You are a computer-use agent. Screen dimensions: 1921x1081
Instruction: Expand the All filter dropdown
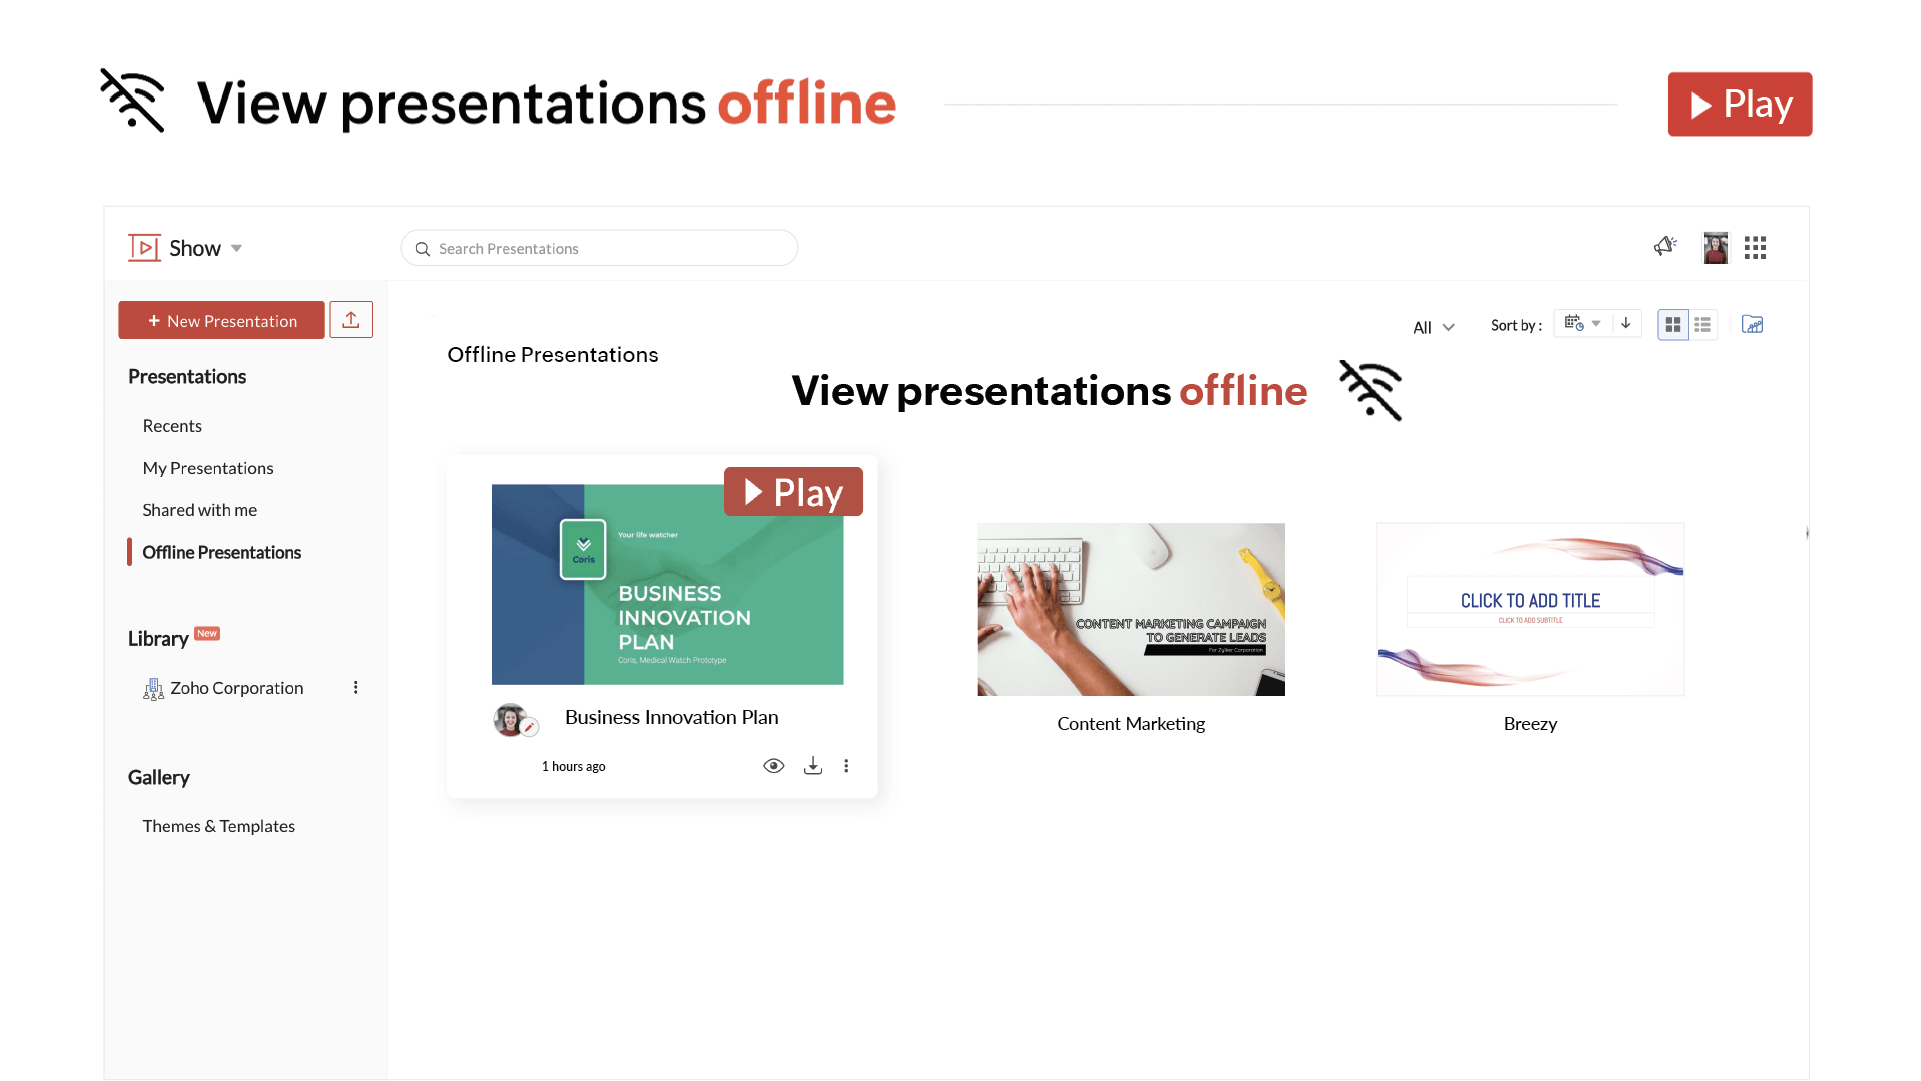click(1433, 326)
